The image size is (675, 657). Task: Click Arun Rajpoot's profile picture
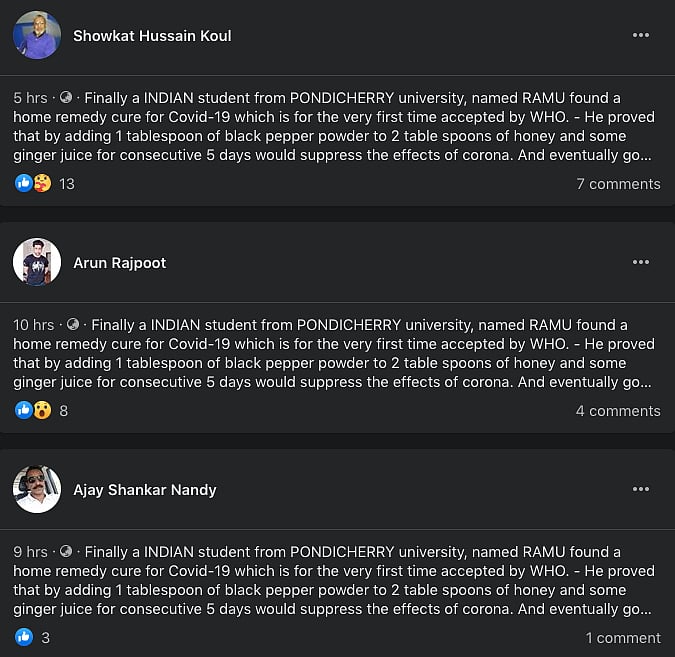click(37, 263)
